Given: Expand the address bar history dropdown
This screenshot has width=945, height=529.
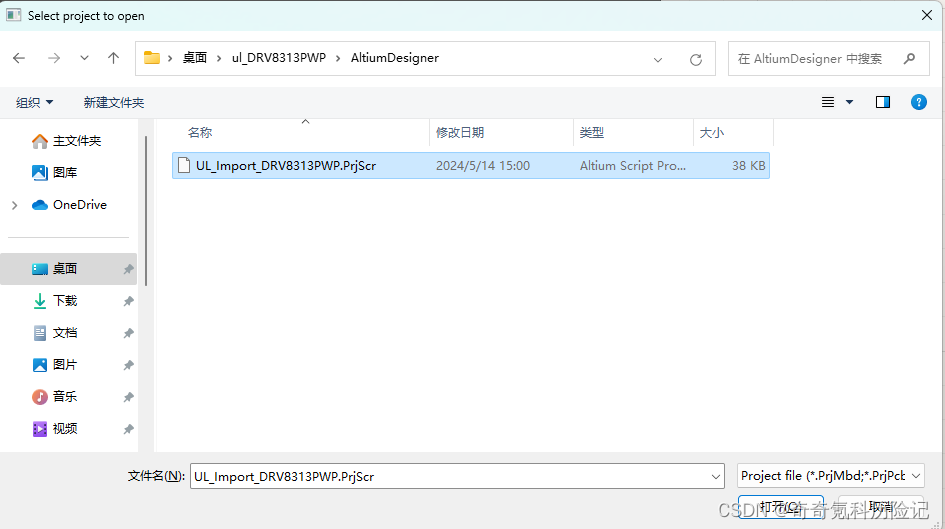Looking at the screenshot, I should click(x=658, y=60).
